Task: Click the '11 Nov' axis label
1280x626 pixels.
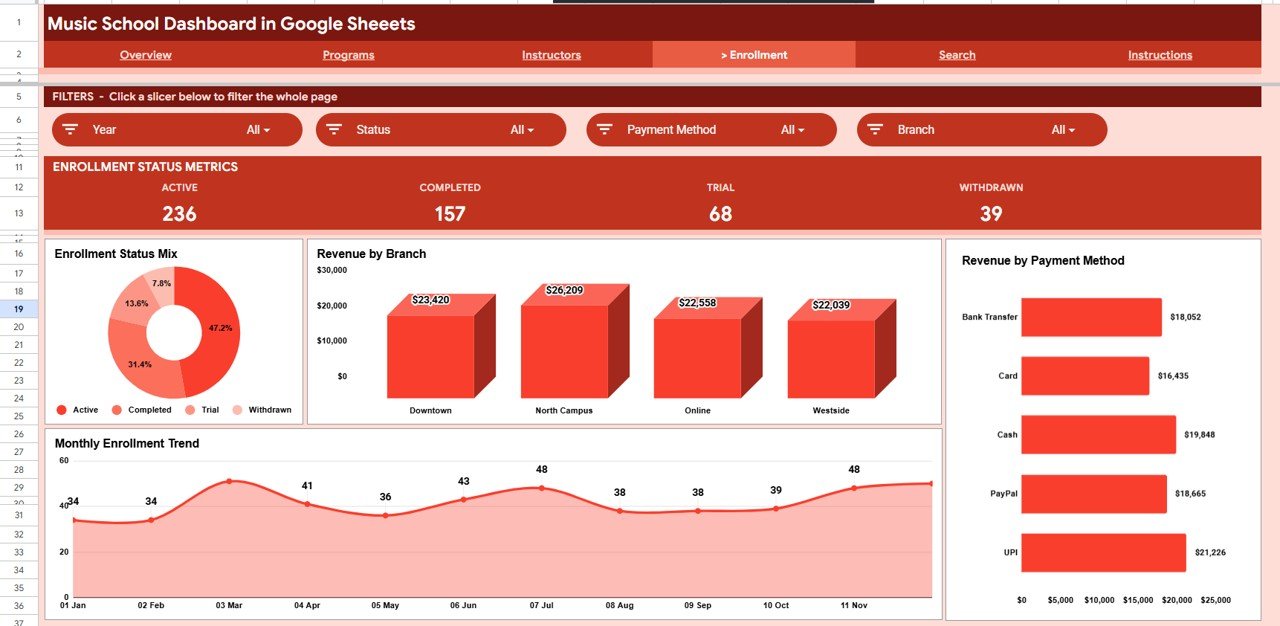Action: click(x=853, y=605)
